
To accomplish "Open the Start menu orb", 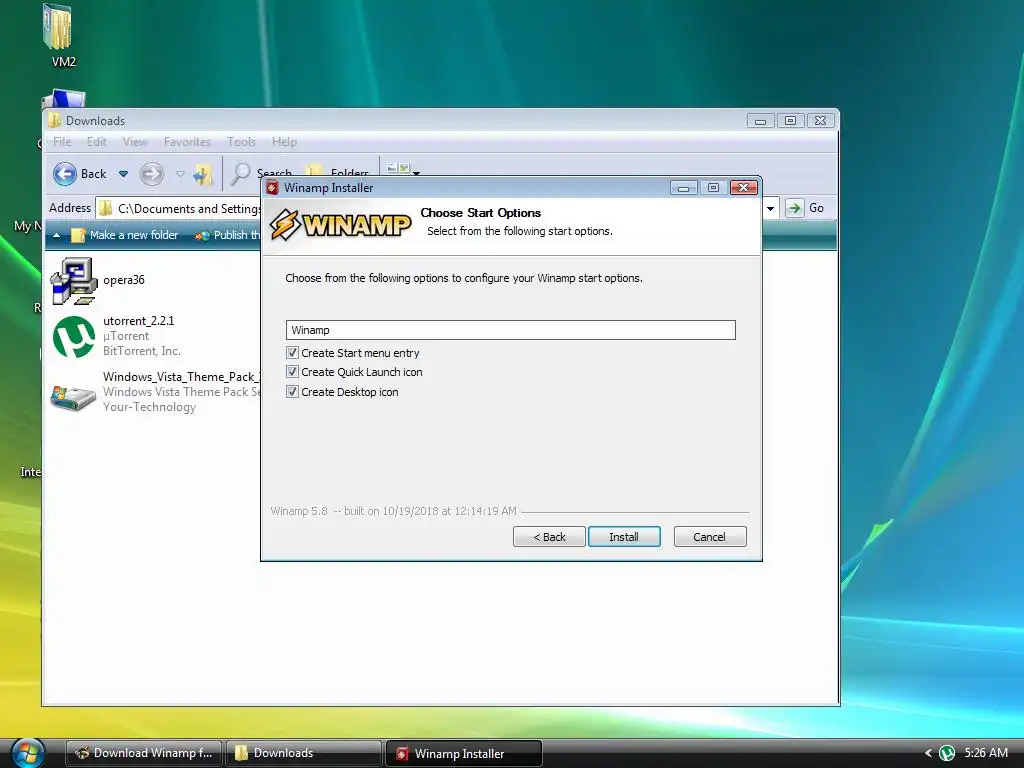I will (x=27, y=753).
